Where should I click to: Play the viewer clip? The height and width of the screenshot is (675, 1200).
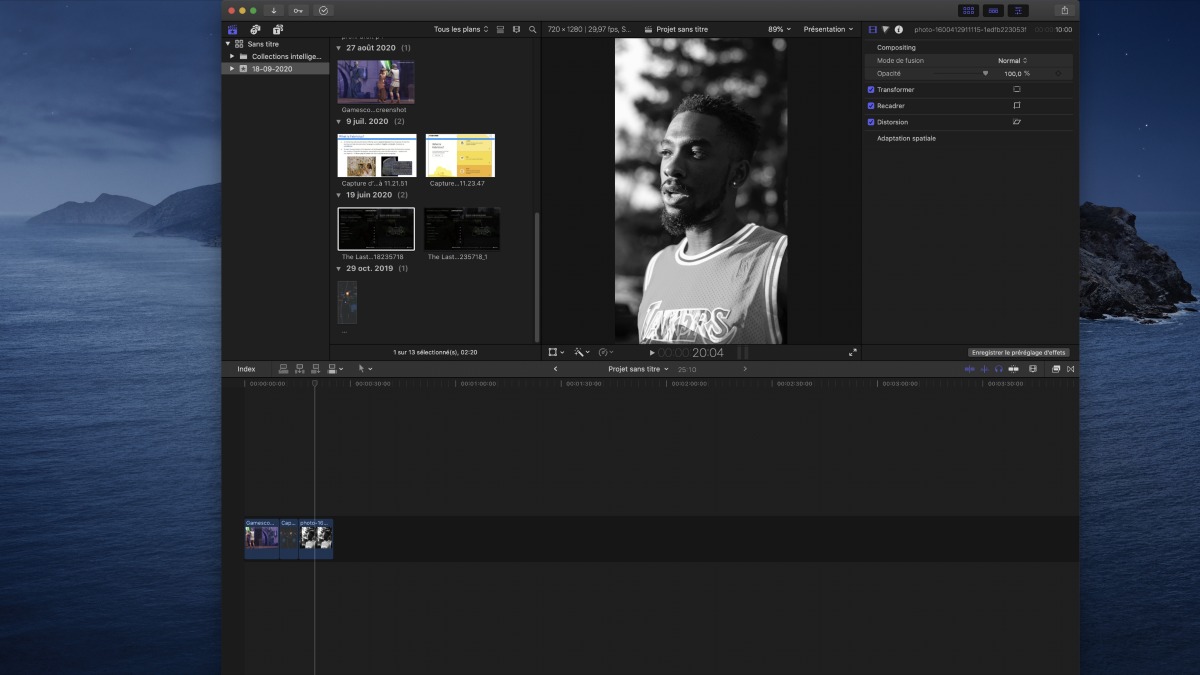point(652,353)
